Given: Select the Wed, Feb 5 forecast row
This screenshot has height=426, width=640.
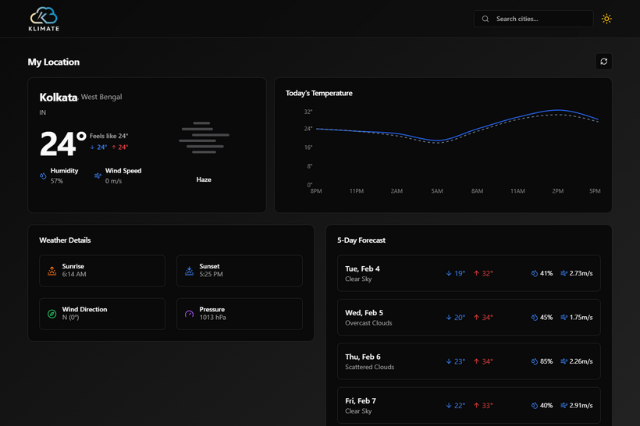Looking at the screenshot, I should 469,316.
